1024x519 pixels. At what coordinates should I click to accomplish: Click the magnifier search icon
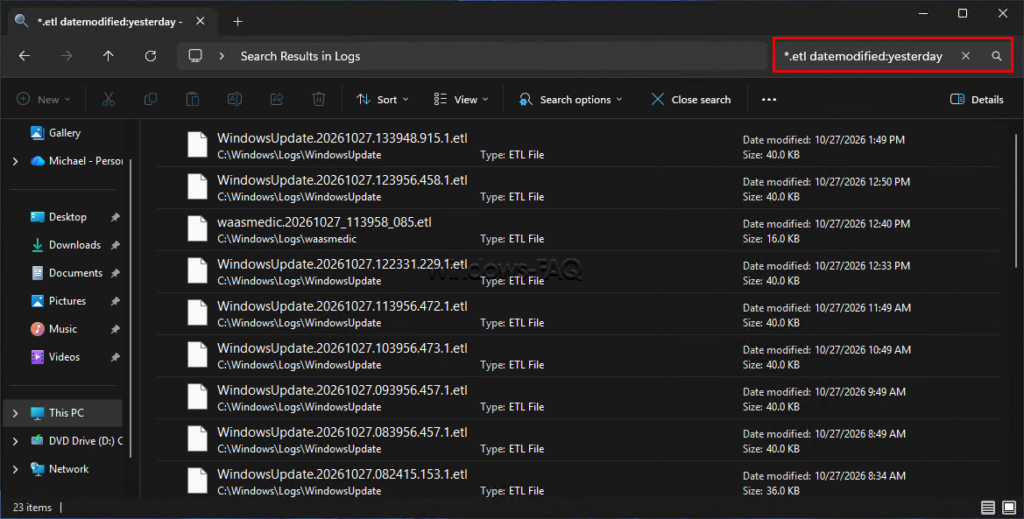(x=996, y=56)
